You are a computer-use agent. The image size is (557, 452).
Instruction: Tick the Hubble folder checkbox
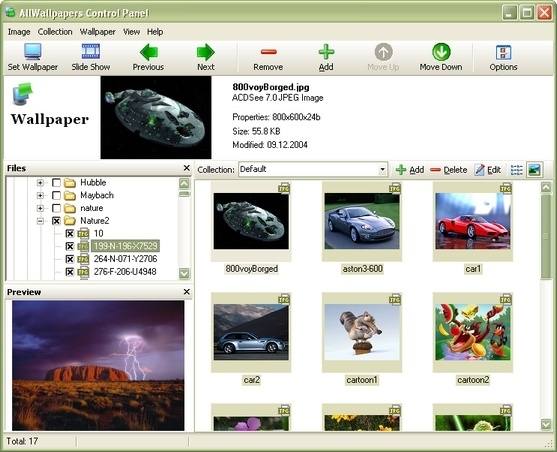click(56, 183)
